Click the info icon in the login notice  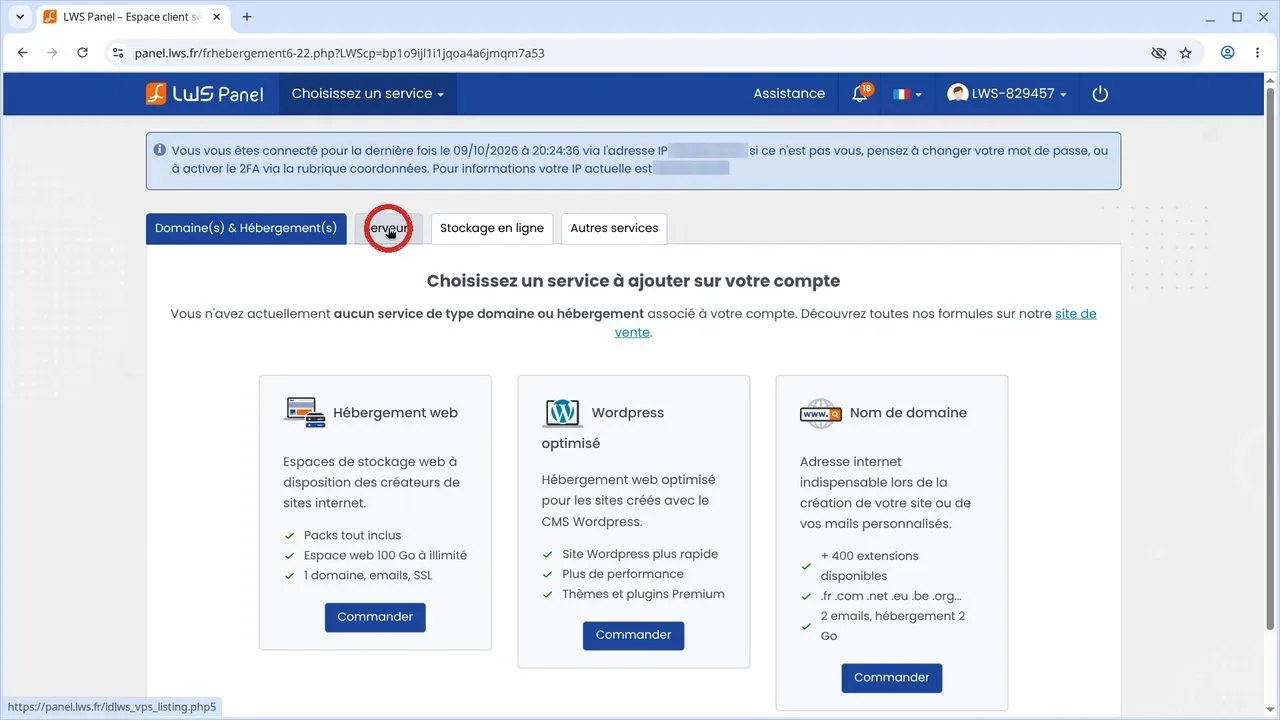(x=159, y=150)
